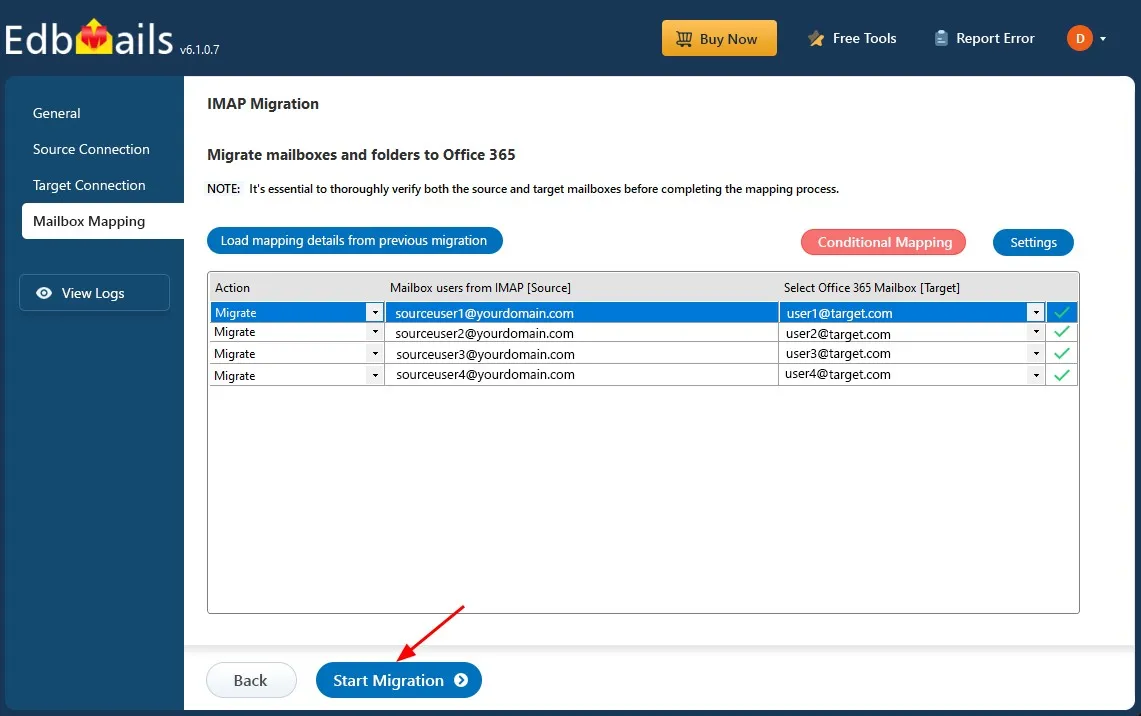Click the green checkmark for user3@target.com

point(1062,353)
